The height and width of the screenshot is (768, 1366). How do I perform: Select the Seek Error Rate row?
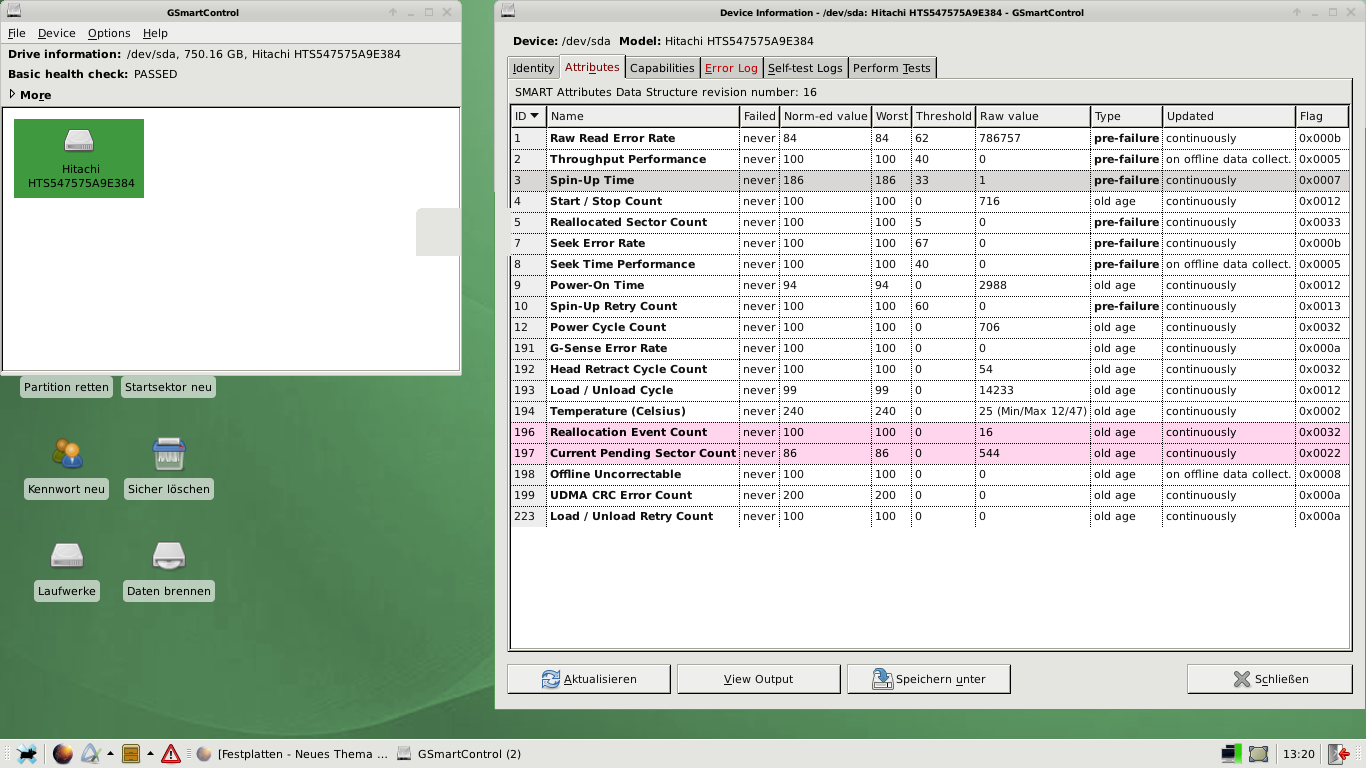[929, 243]
